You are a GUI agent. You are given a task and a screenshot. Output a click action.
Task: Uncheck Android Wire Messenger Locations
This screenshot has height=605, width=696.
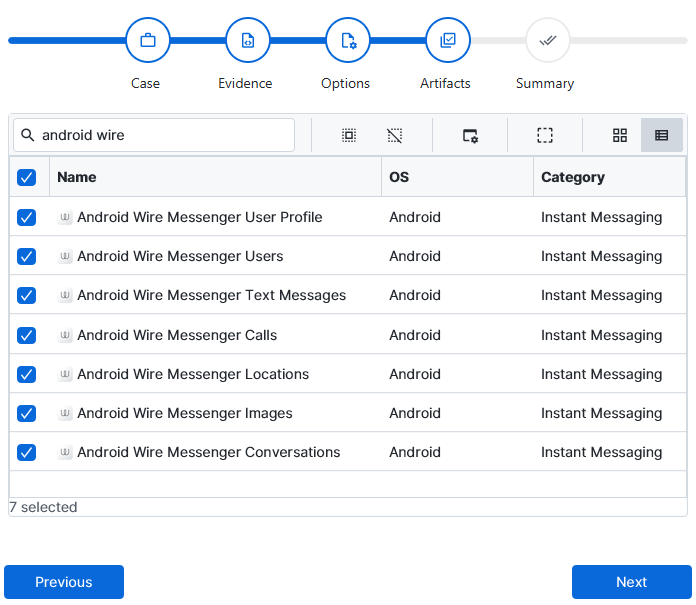[27, 375]
